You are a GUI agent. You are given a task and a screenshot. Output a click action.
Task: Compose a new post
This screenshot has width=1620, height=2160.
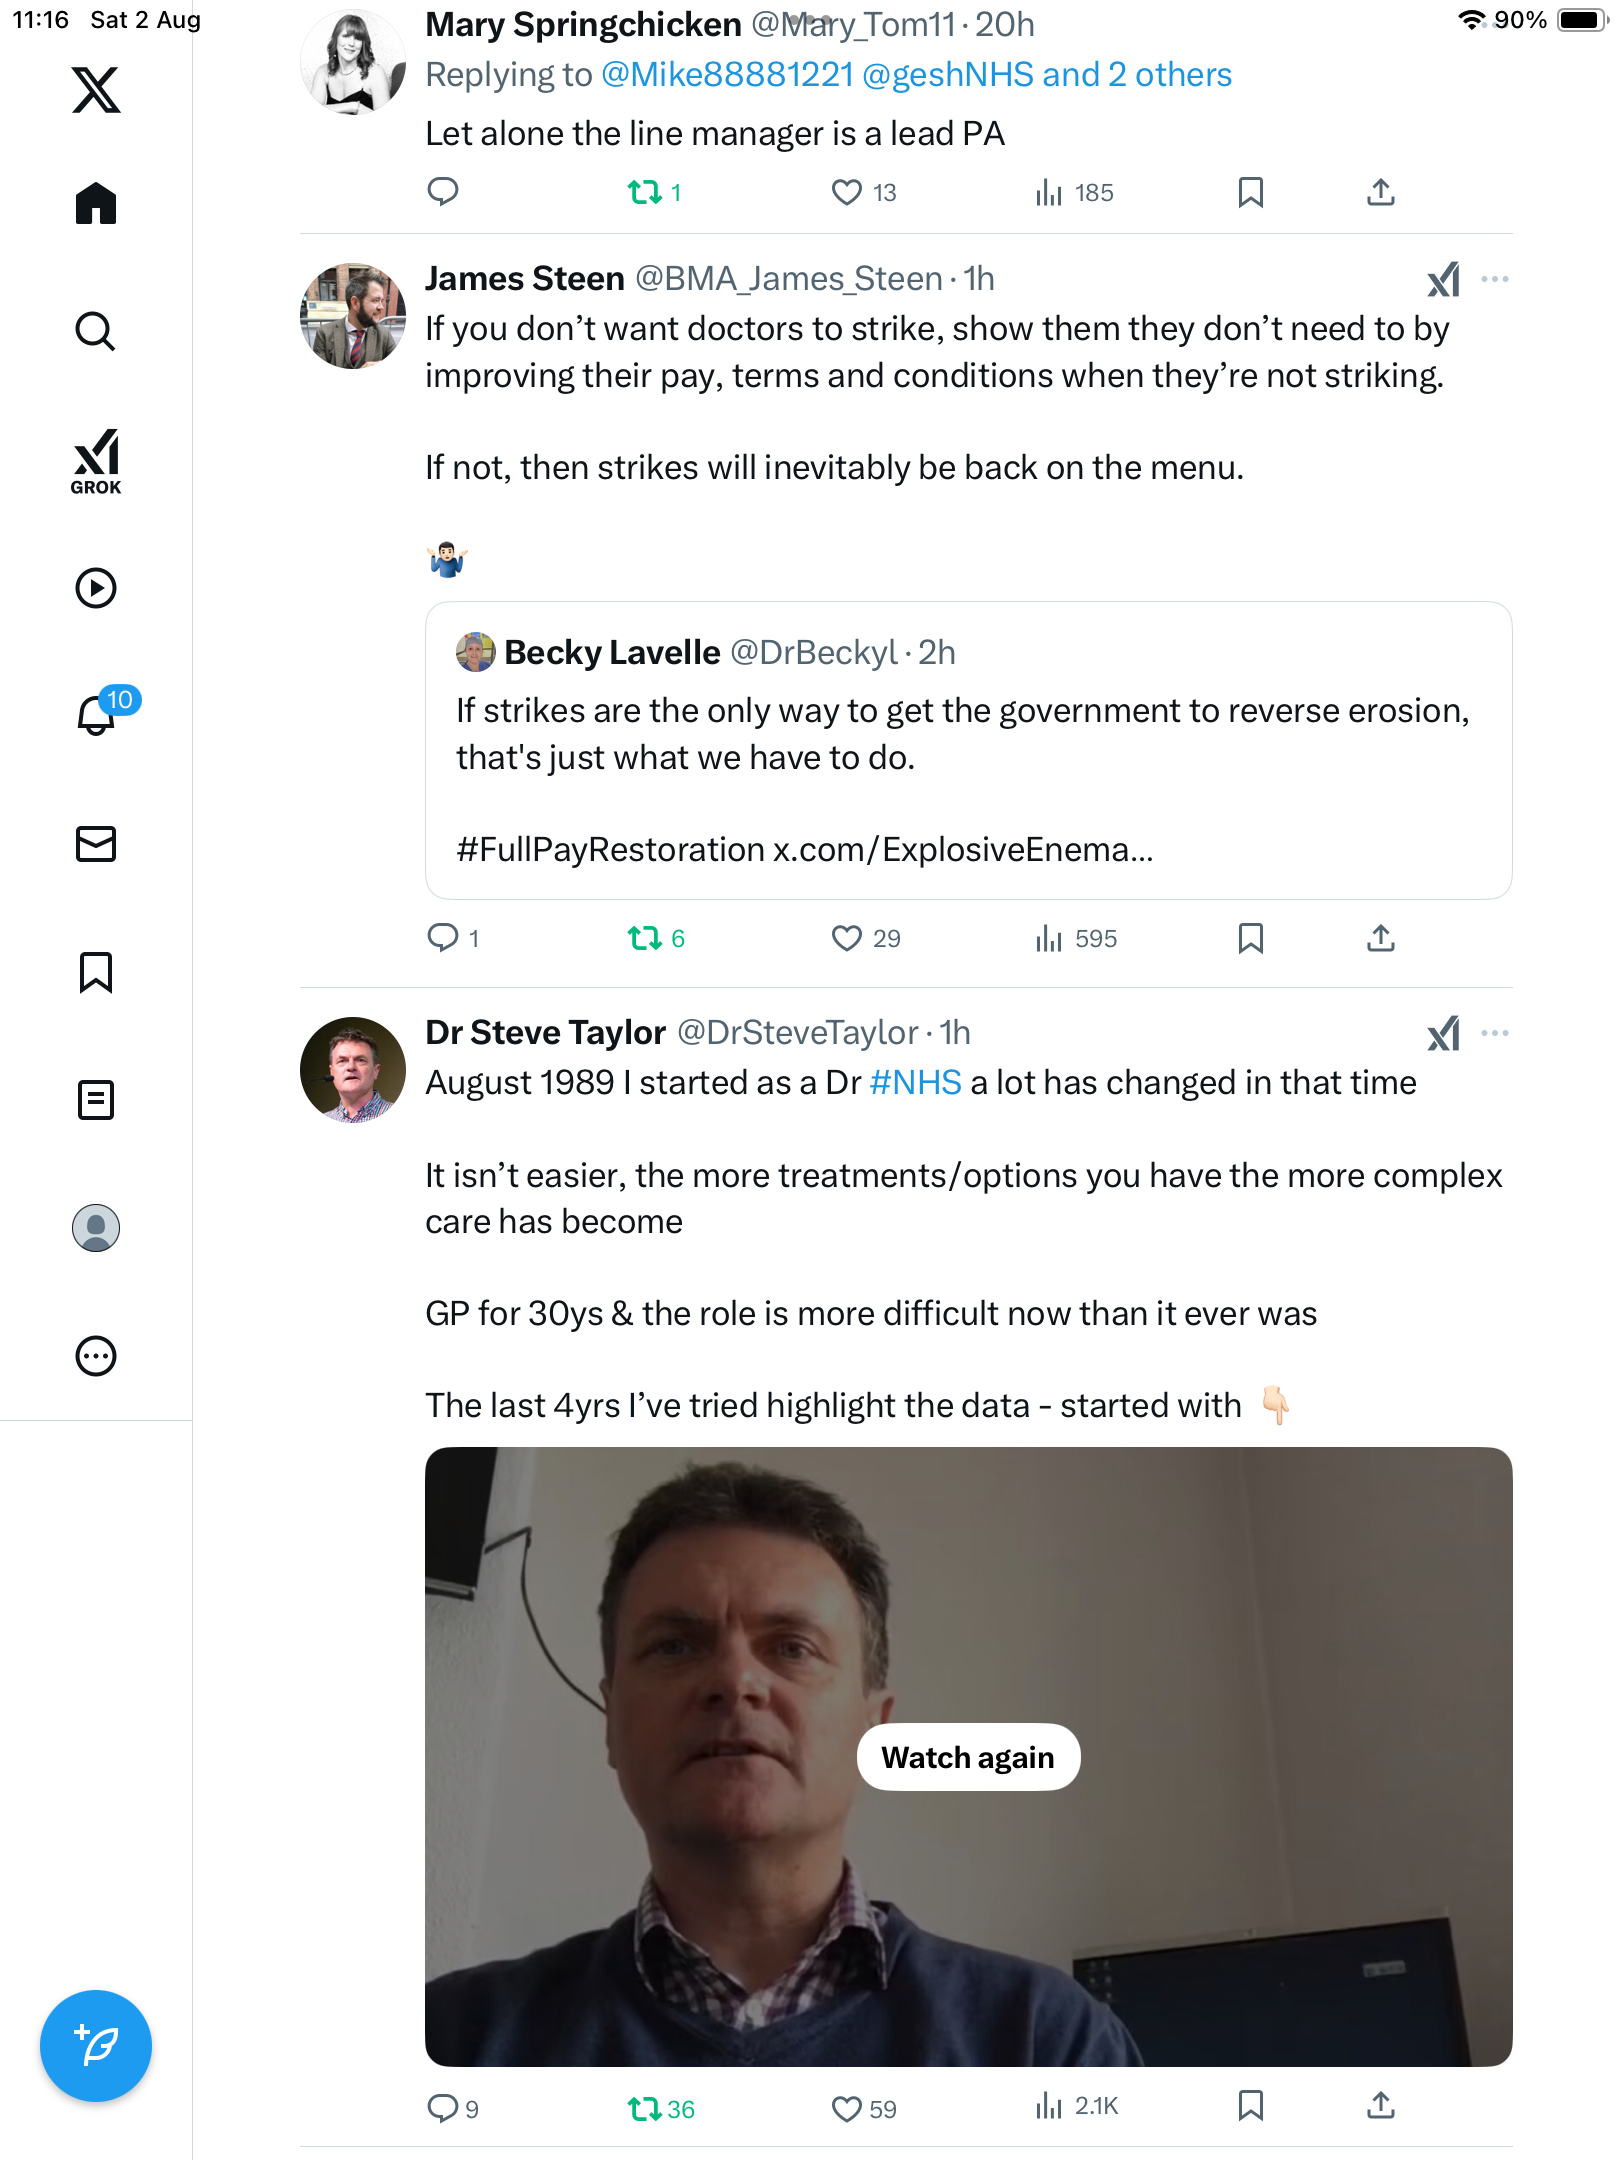coord(96,2046)
